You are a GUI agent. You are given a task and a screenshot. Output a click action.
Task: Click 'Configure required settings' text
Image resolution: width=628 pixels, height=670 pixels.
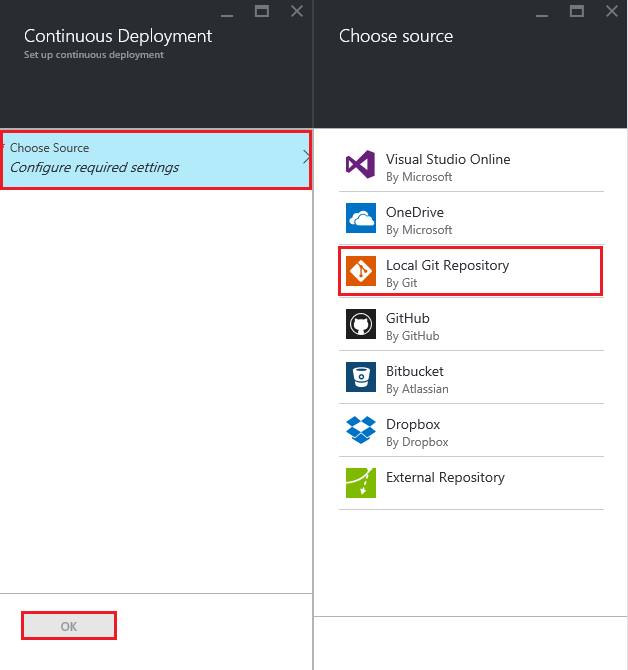(x=94, y=168)
